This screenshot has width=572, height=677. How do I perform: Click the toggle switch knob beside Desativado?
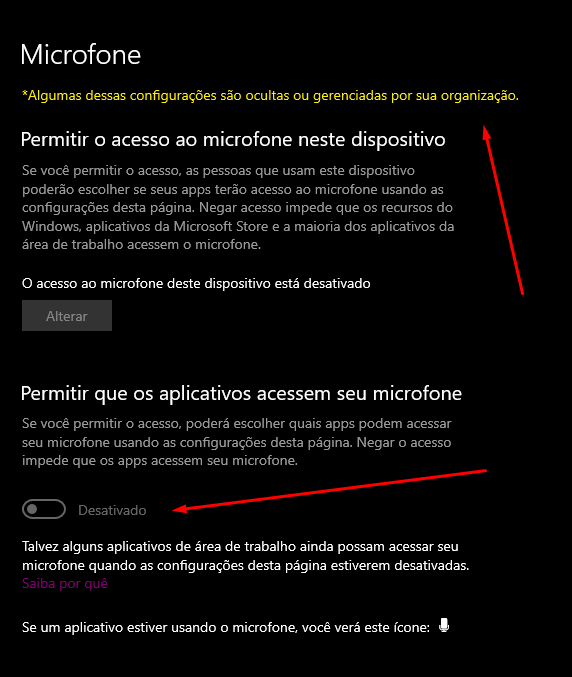click(x=32, y=509)
